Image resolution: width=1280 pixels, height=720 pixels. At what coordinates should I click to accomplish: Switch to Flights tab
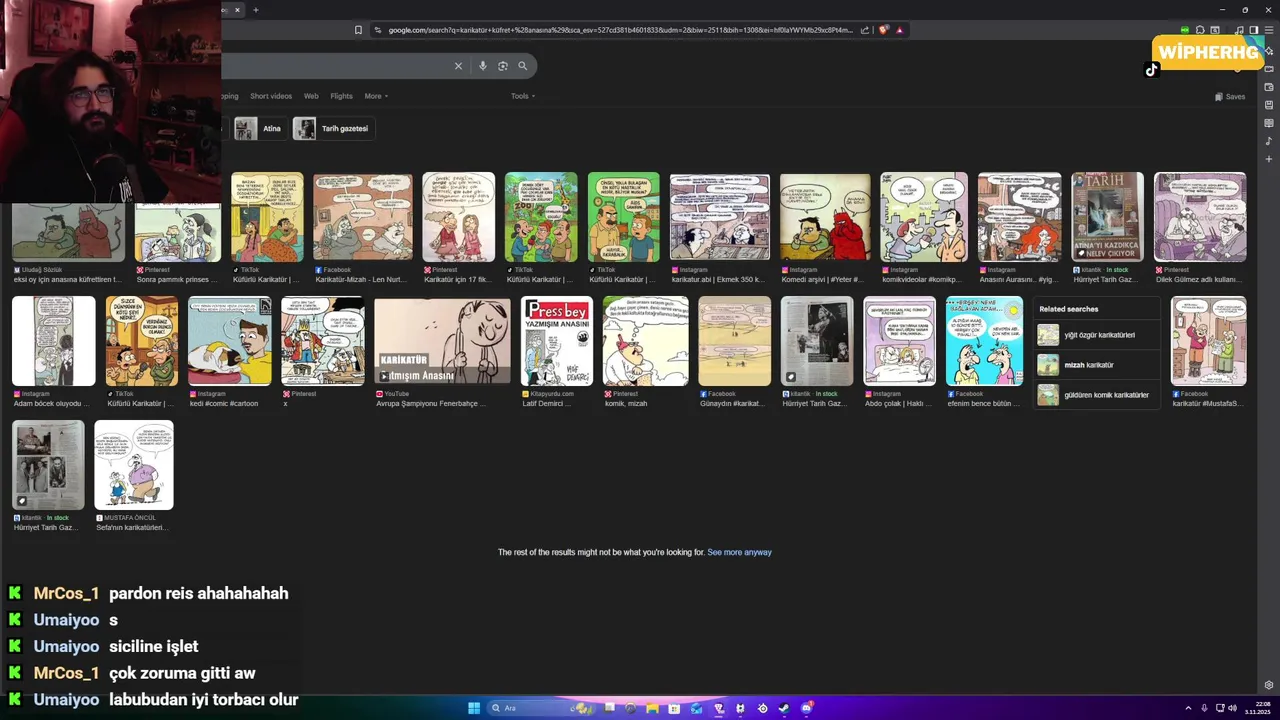341,96
